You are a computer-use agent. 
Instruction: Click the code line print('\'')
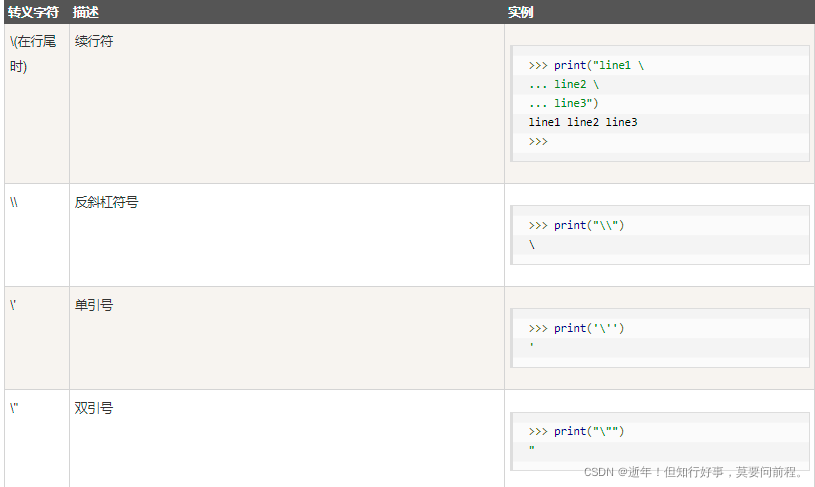(576, 328)
